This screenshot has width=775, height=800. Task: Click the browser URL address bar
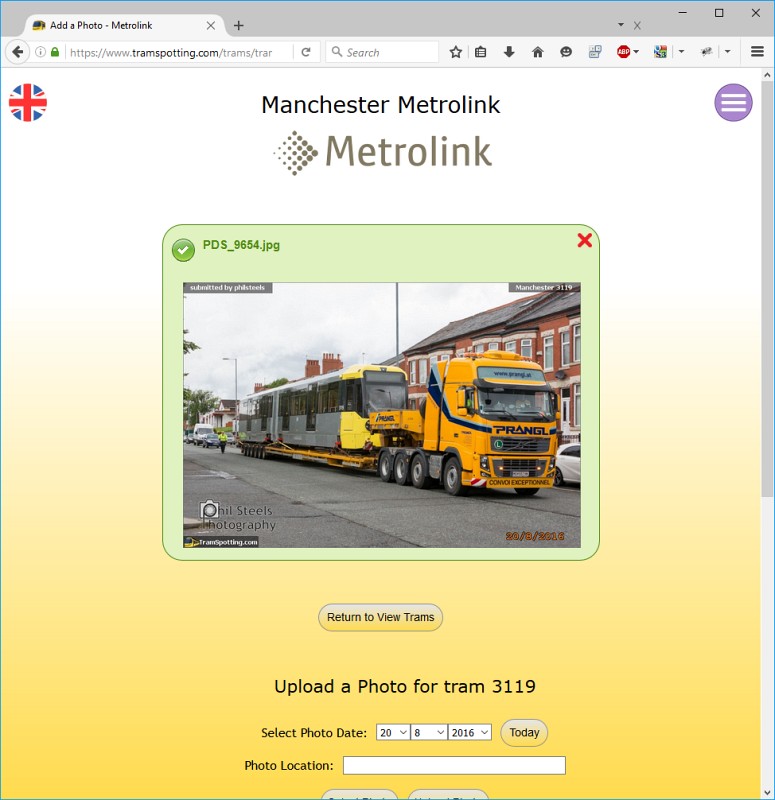(179, 52)
